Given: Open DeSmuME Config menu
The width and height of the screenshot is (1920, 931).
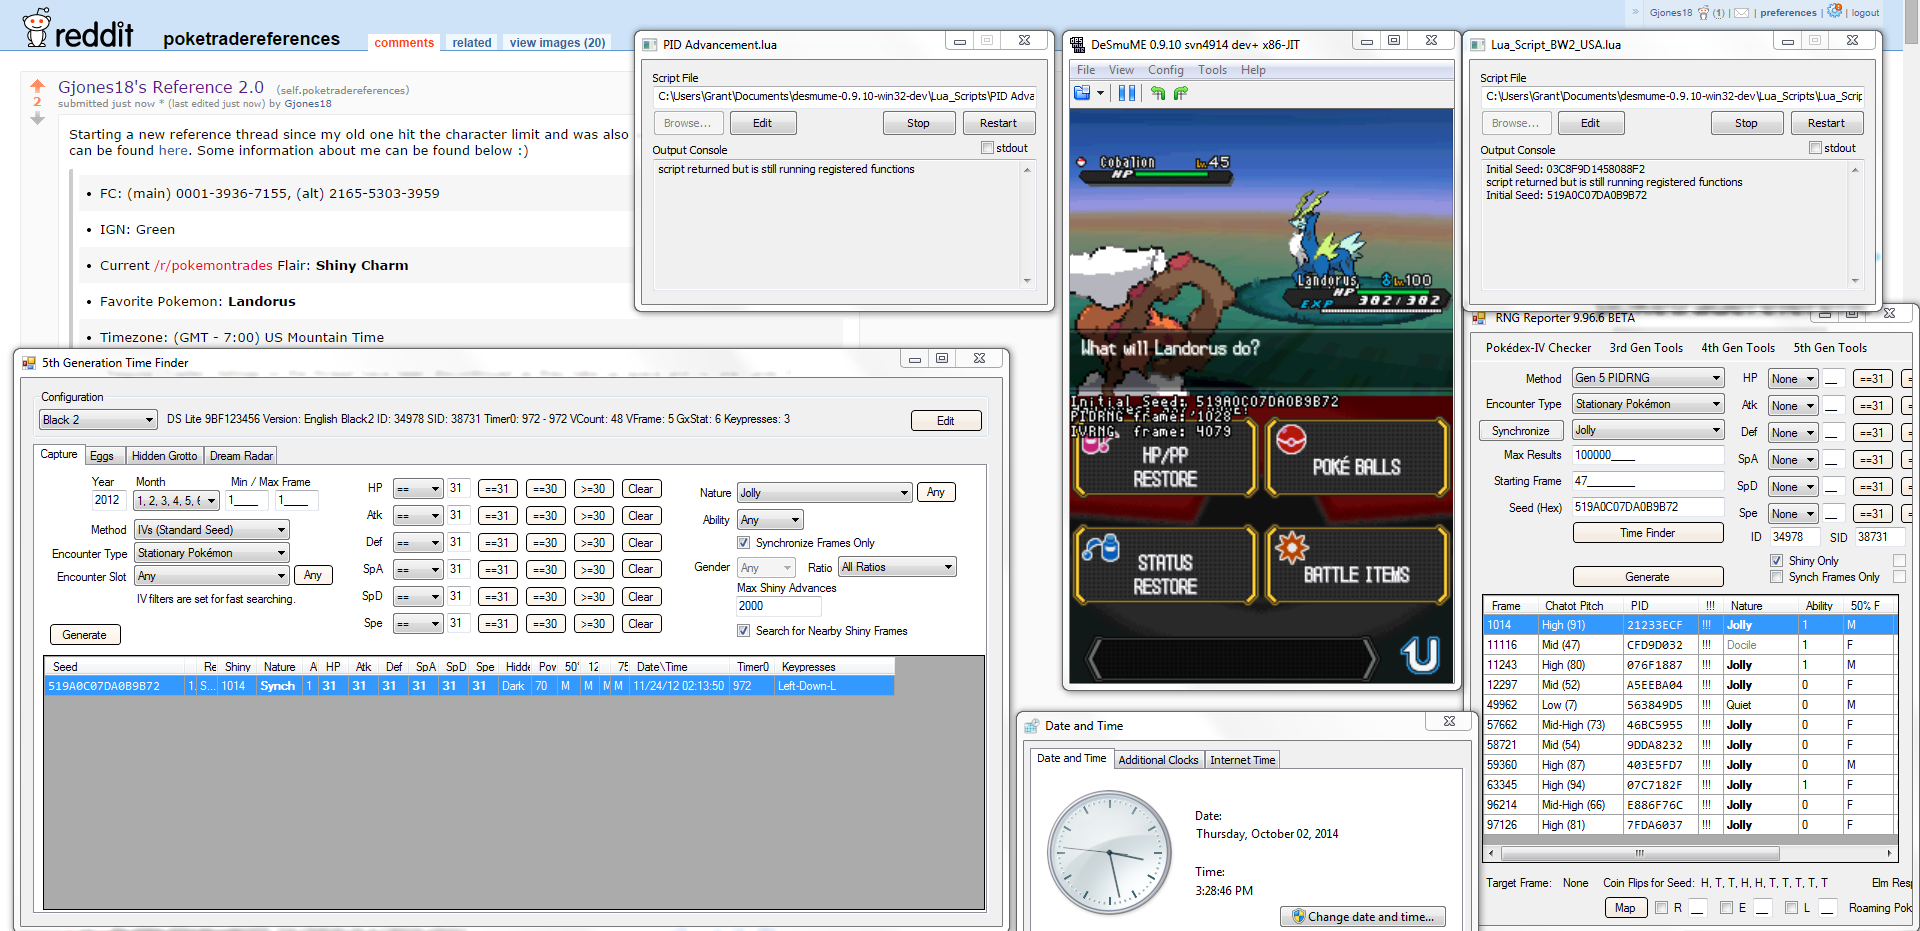Looking at the screenshot, I should pyautogui.click(x=1166, y=70).
